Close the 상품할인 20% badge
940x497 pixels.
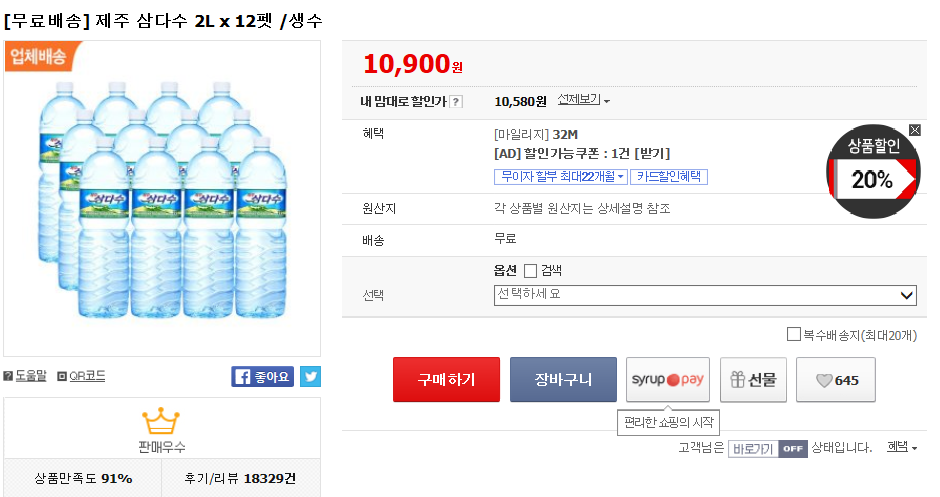[914, 130]
